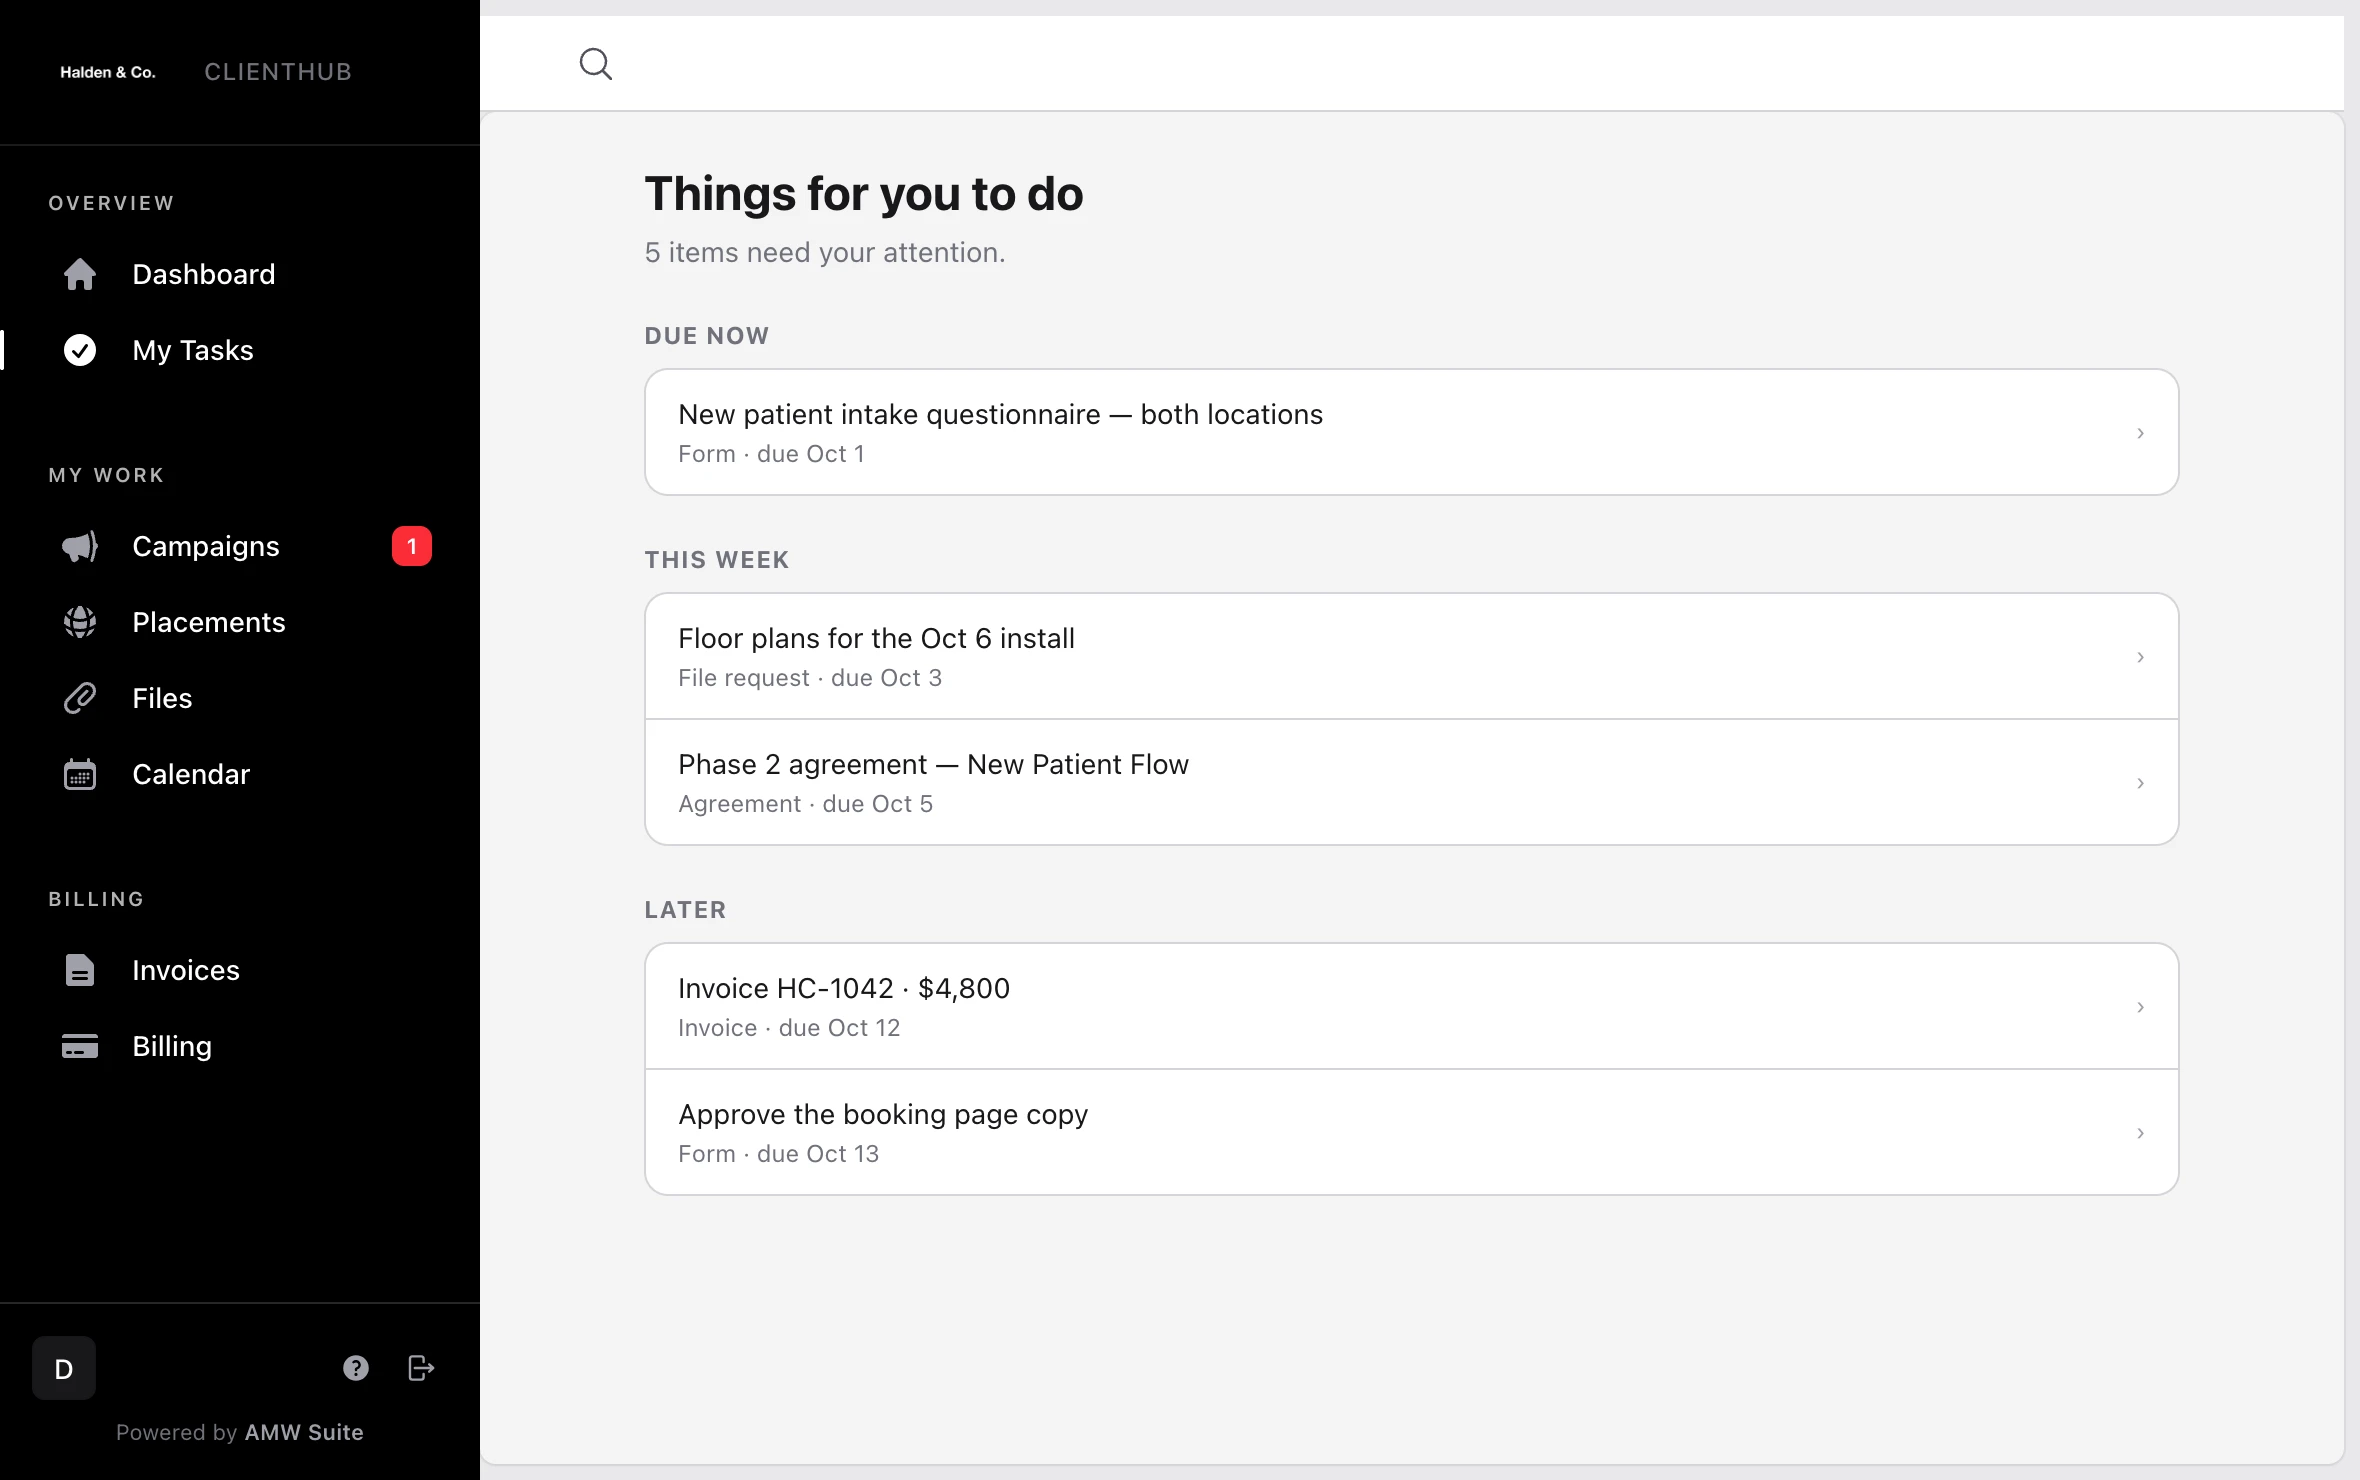Click the Billing credit card icon
The image size is (2360, 1480).
80,1046
